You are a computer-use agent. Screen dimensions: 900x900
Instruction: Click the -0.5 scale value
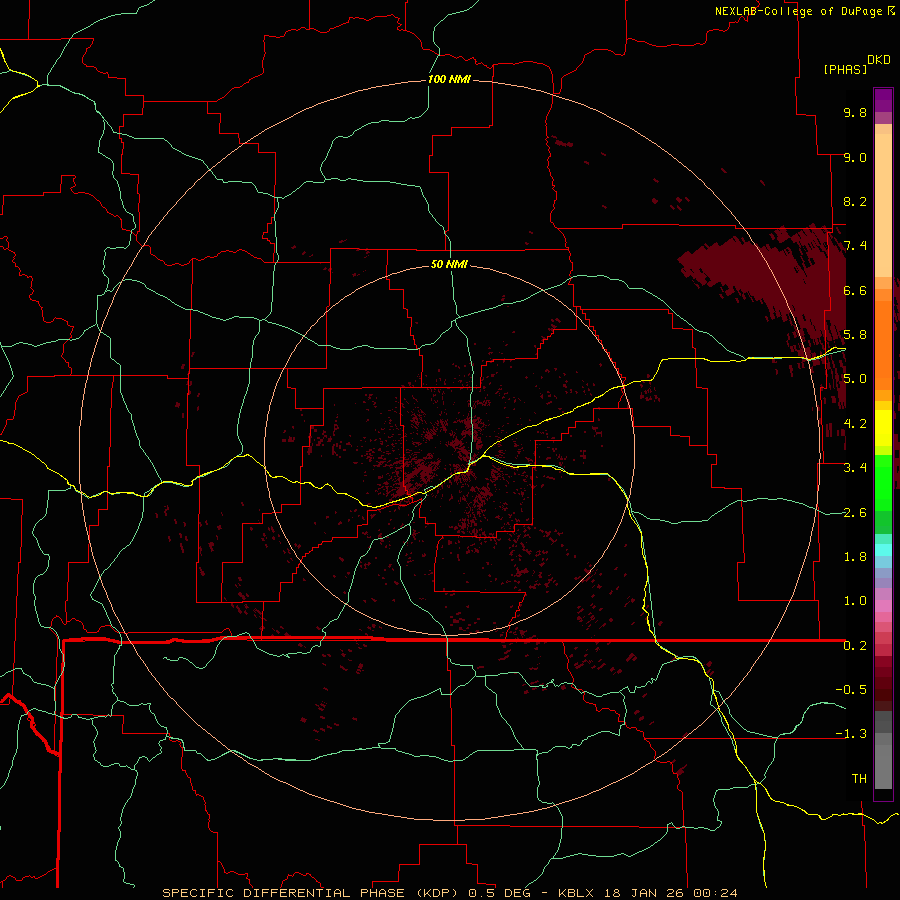(851, 690)
